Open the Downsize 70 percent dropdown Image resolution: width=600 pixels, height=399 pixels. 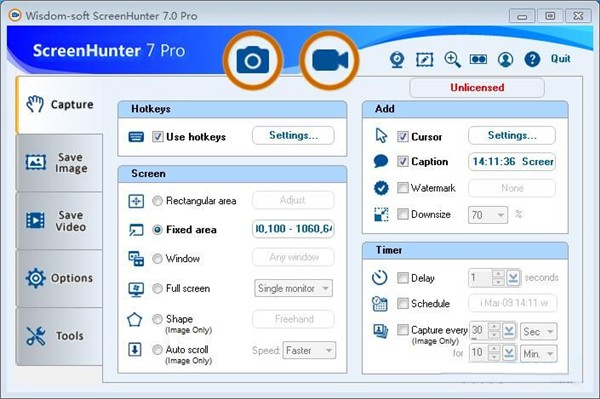click(x=488, y=215)
